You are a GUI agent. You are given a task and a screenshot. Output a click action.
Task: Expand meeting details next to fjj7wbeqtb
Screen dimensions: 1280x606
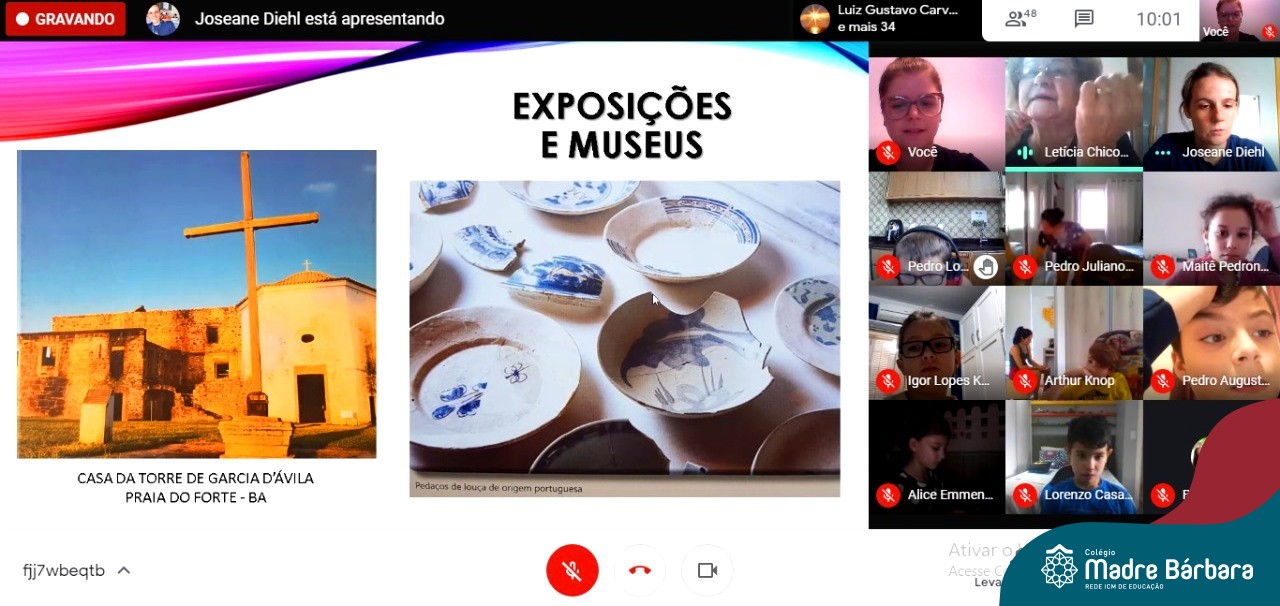(x=124, y=571)
